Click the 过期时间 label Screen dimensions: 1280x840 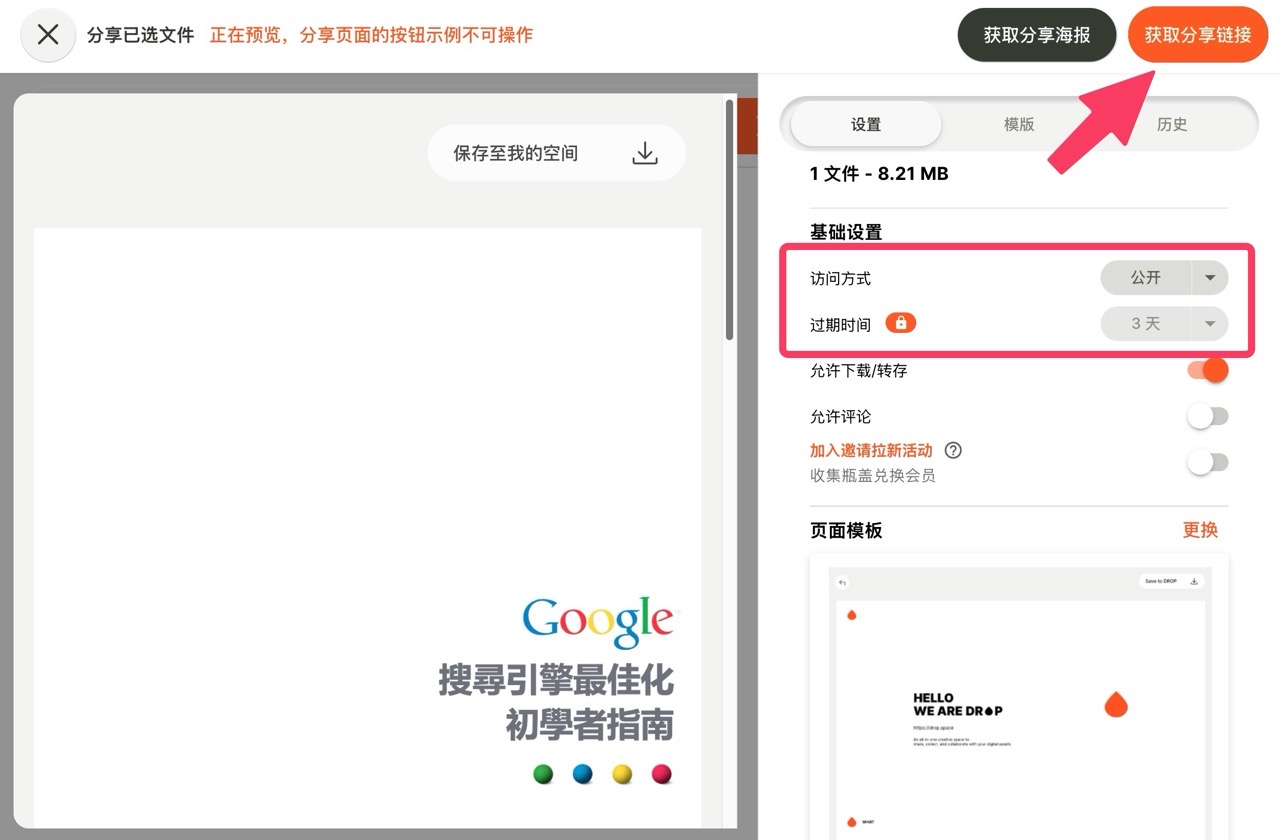[840, 324]
